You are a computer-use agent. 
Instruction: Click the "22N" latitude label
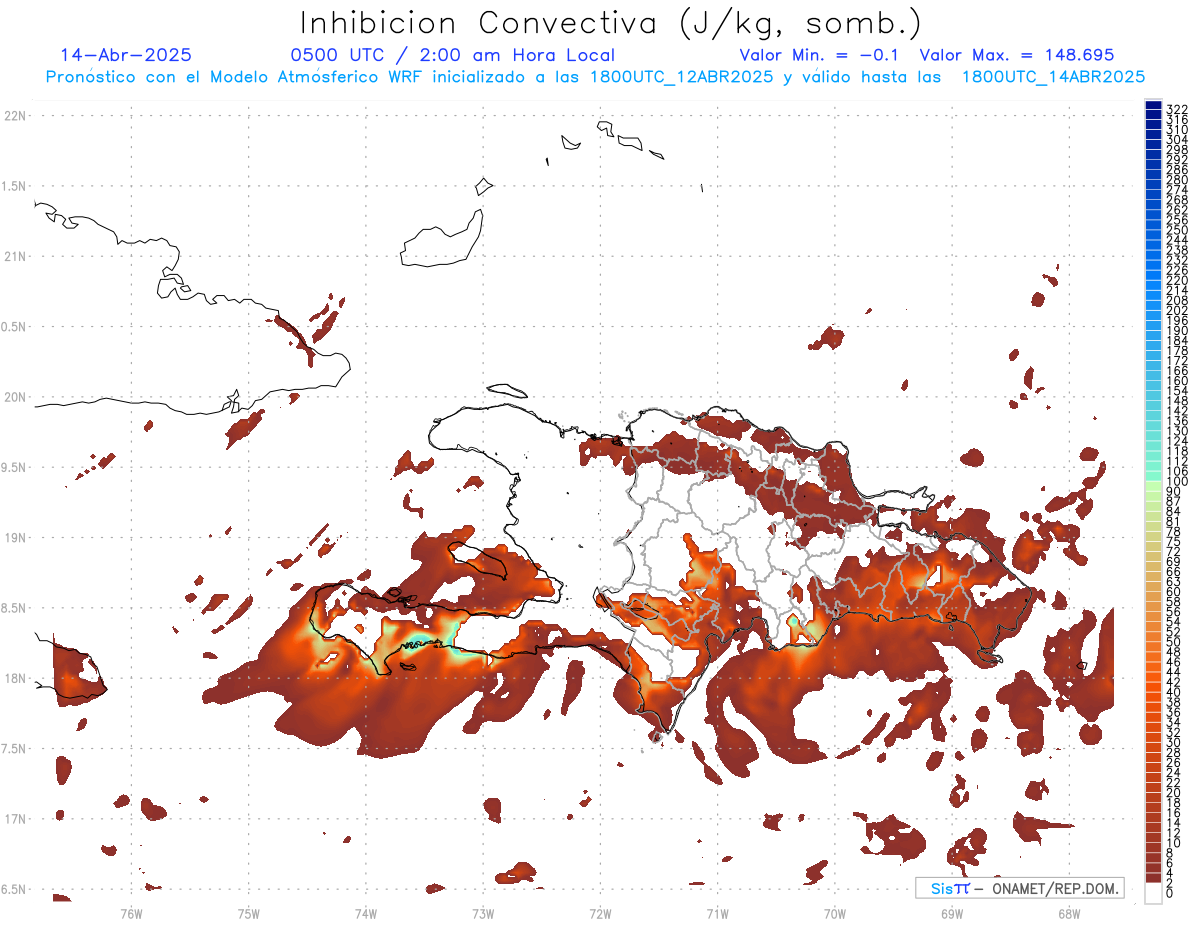15,116
